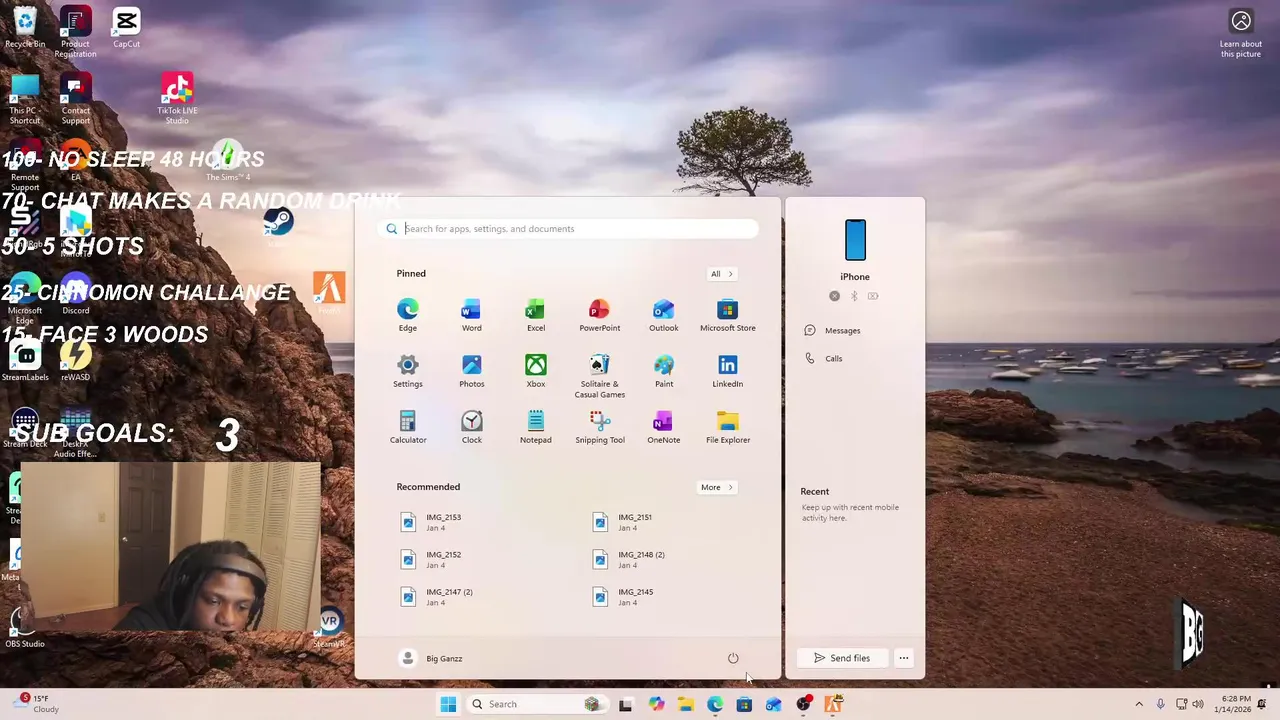Select the reWASD desktop icon
Screen dimensions: 1280x720
75,361
